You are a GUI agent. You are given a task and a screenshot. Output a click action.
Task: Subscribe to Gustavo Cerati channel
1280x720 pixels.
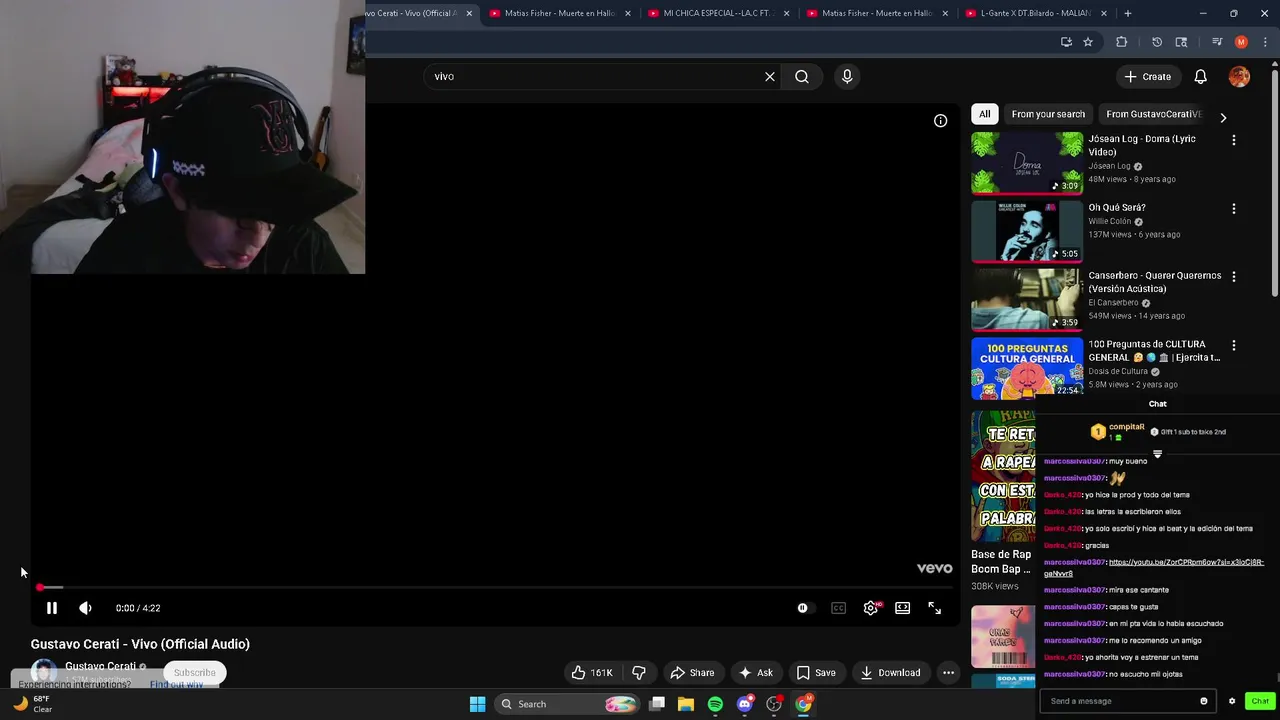coord(194,673)
